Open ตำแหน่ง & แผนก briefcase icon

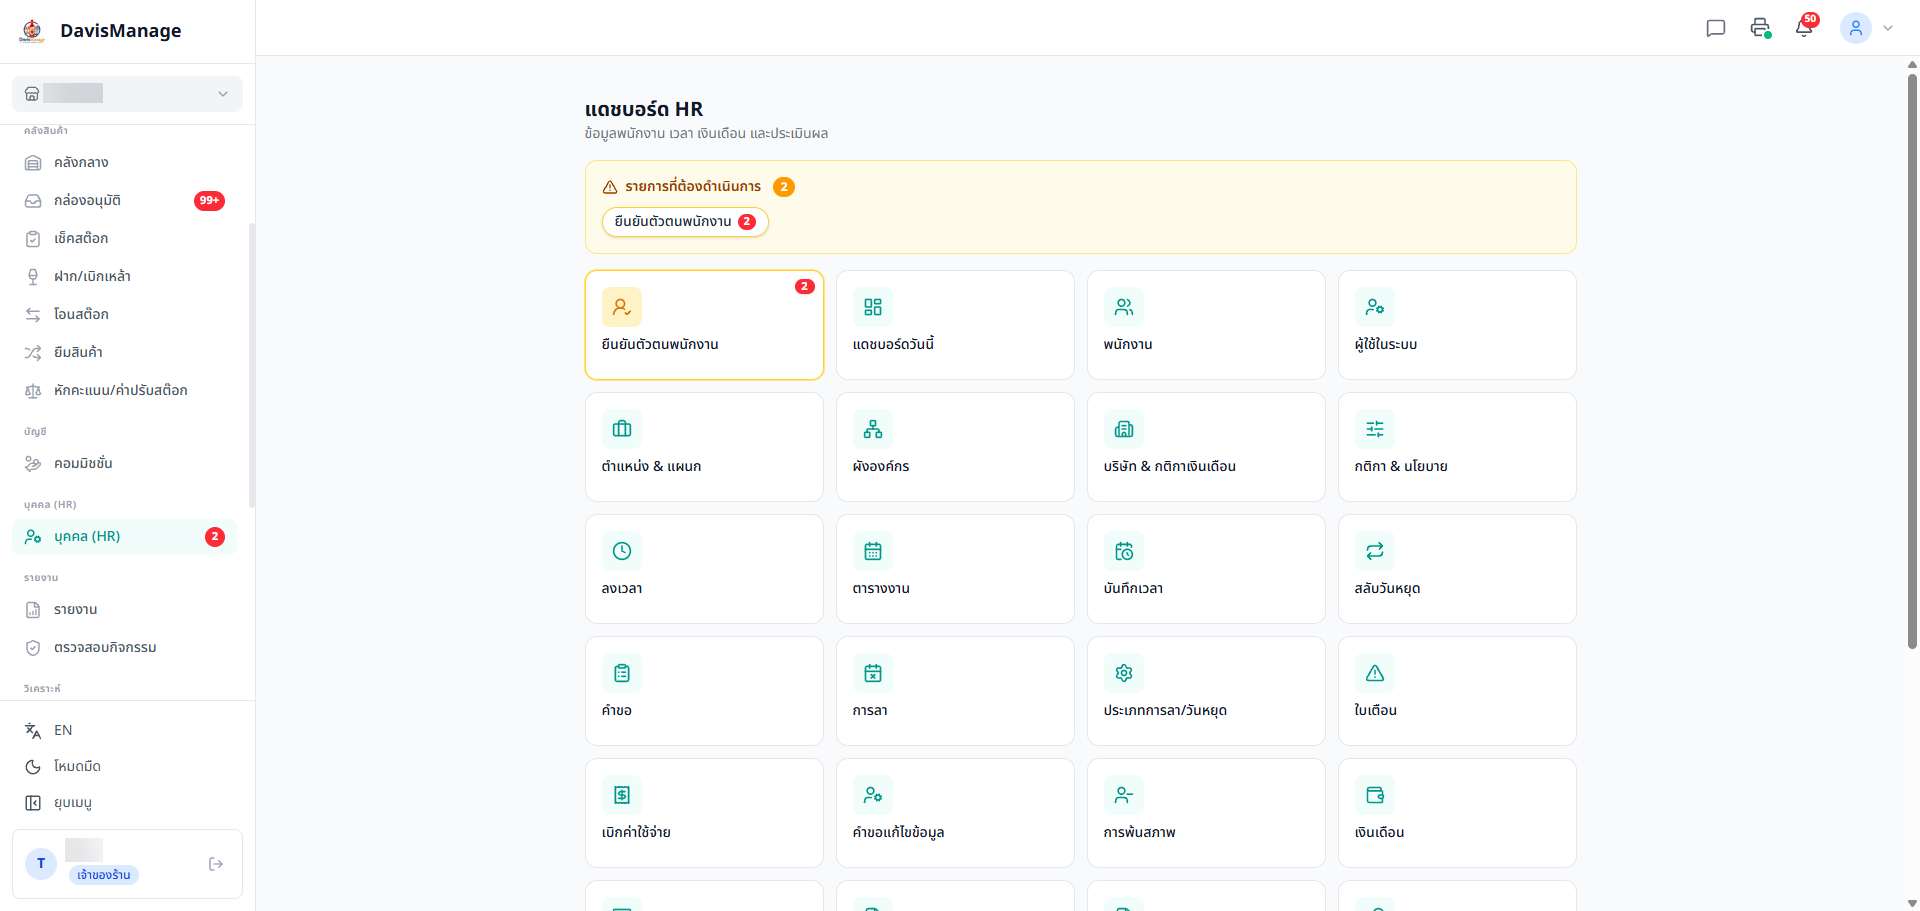[622, 429]
